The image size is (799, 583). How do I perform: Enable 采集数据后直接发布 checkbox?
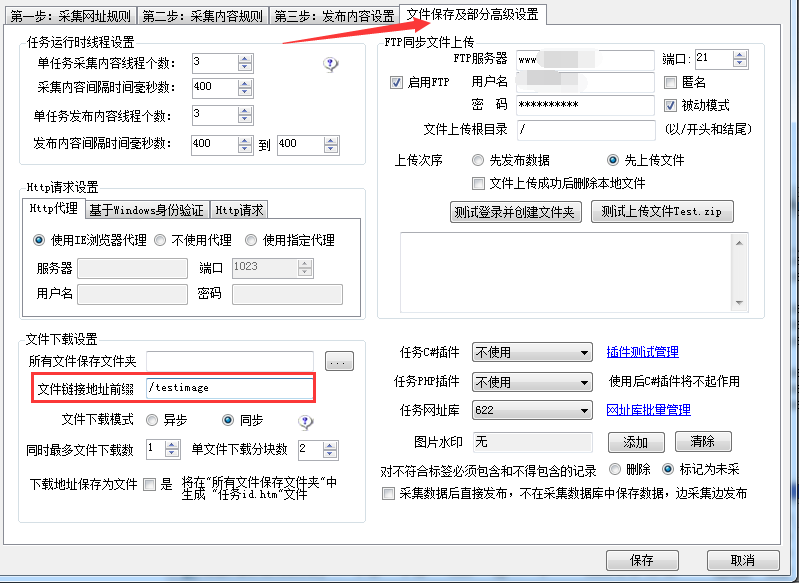coord(388,493)
